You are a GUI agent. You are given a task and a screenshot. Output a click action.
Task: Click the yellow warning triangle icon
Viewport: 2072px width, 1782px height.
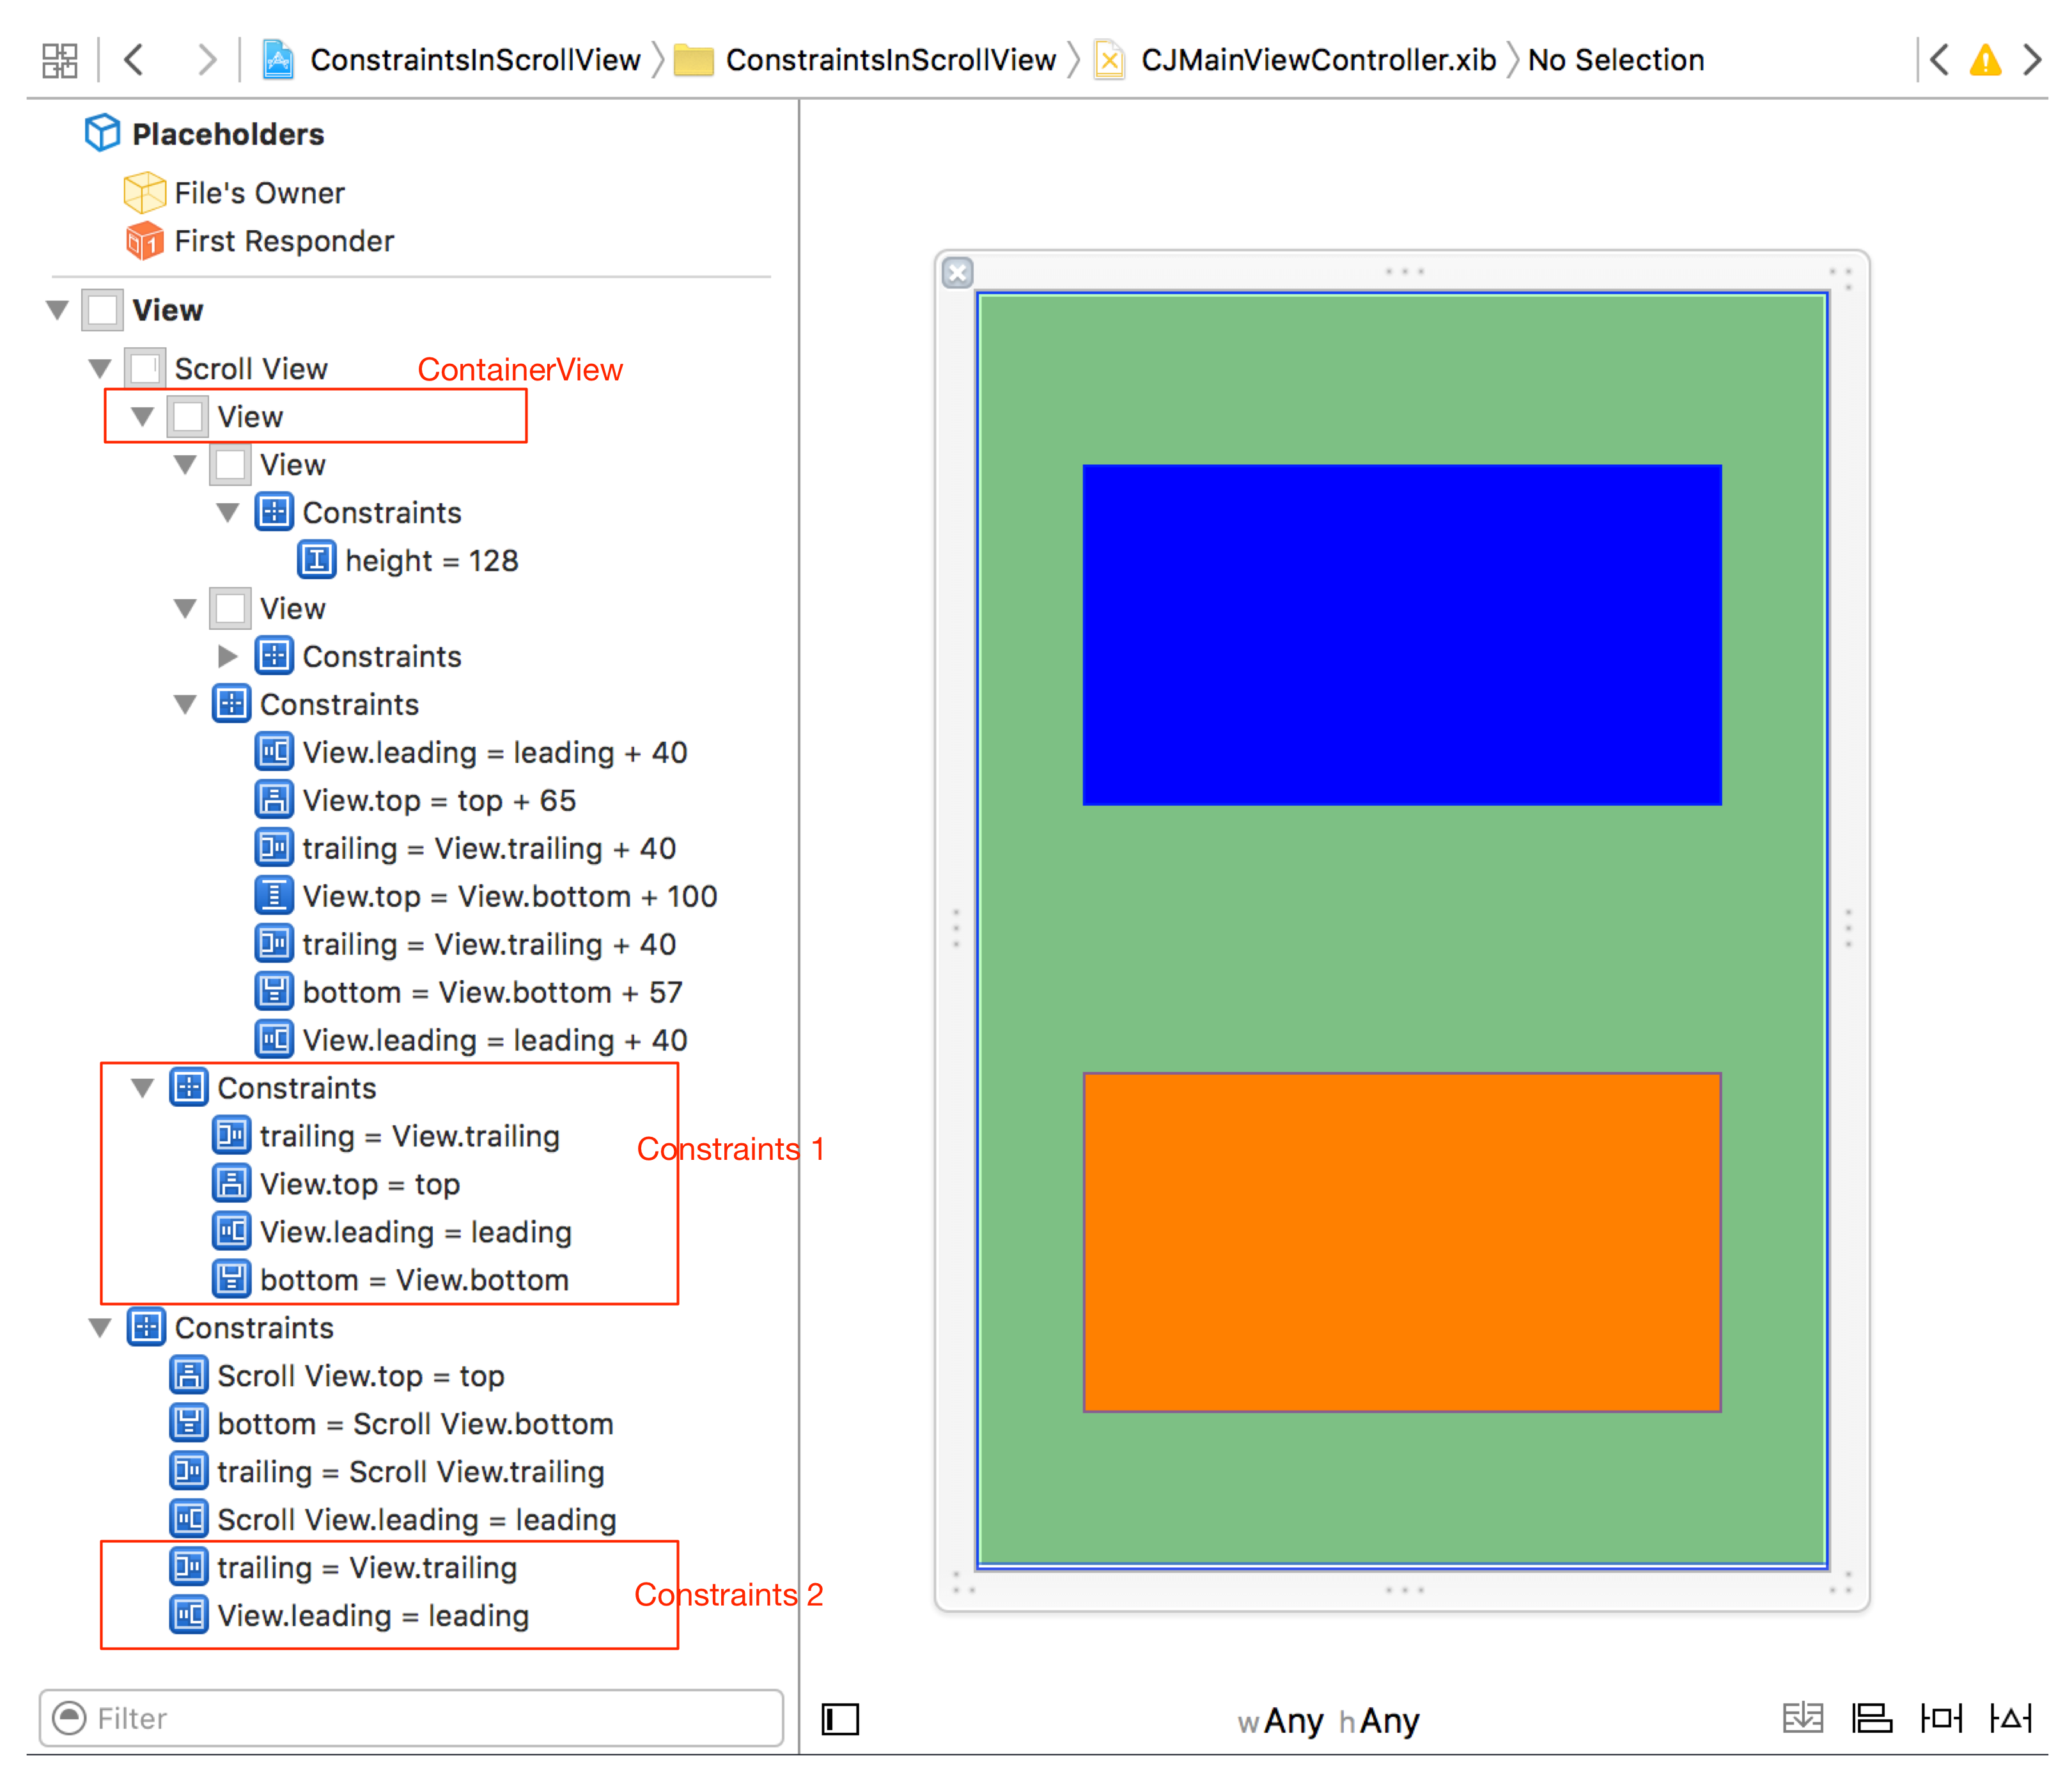[x=1984, y=60]
